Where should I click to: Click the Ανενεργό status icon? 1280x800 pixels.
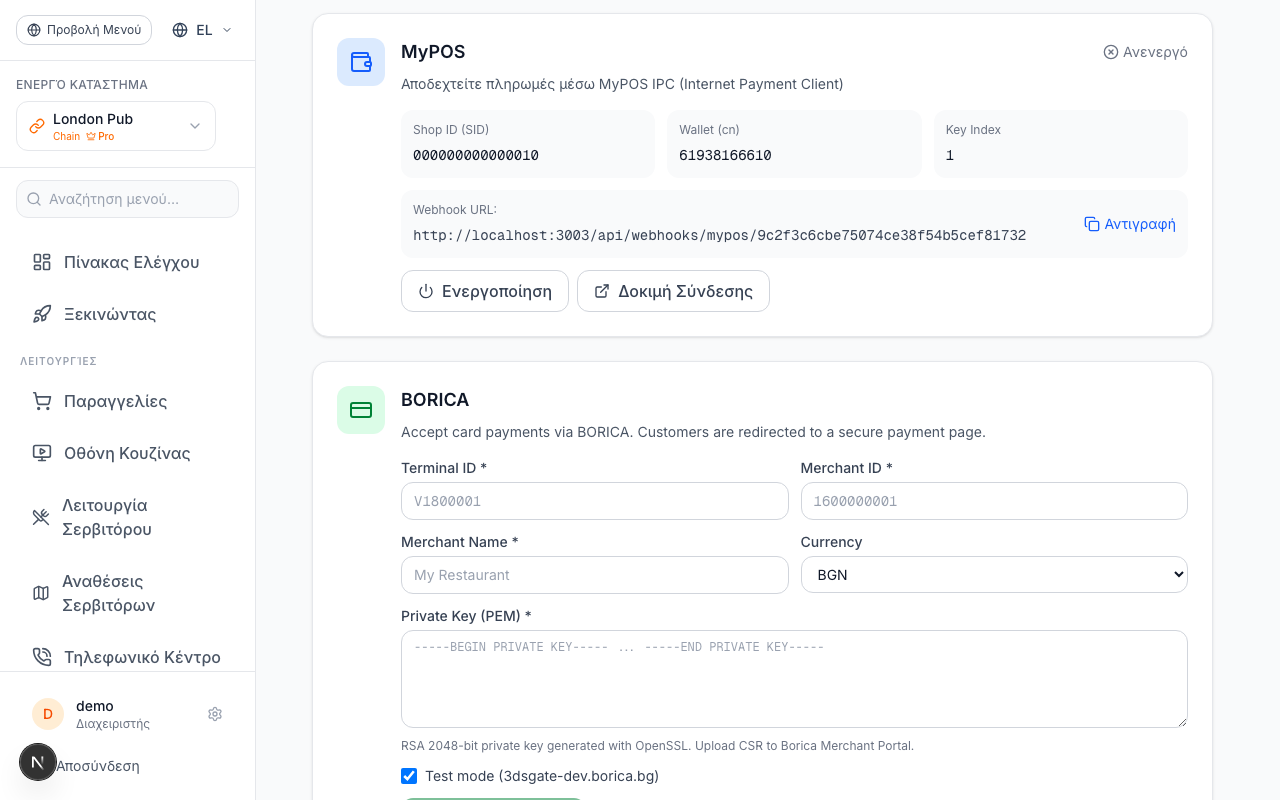tap(1110, 52)
